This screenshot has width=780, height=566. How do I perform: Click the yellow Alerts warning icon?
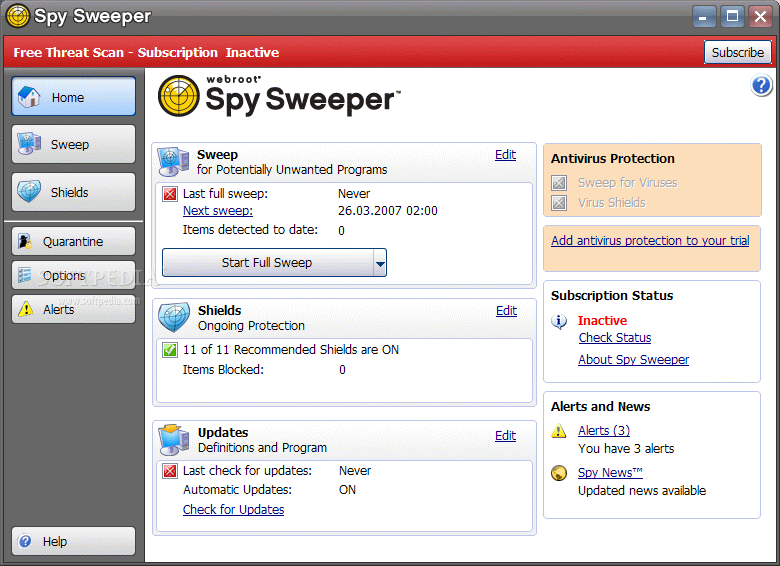click(x=560, y=431)
